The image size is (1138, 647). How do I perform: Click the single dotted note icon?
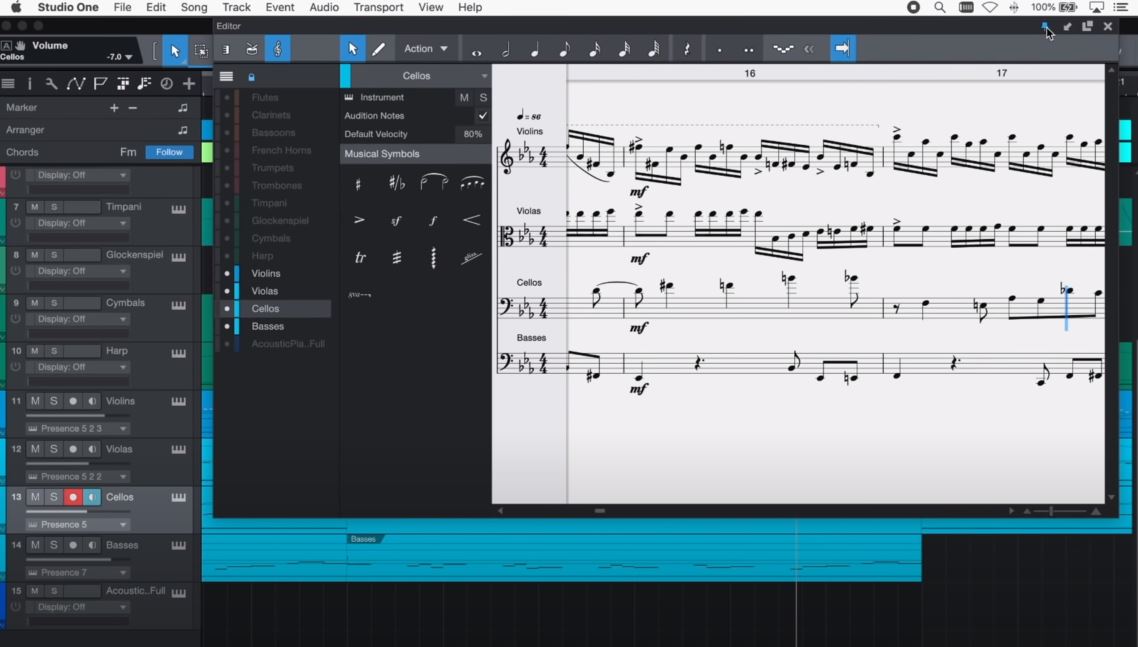[719, 50]
